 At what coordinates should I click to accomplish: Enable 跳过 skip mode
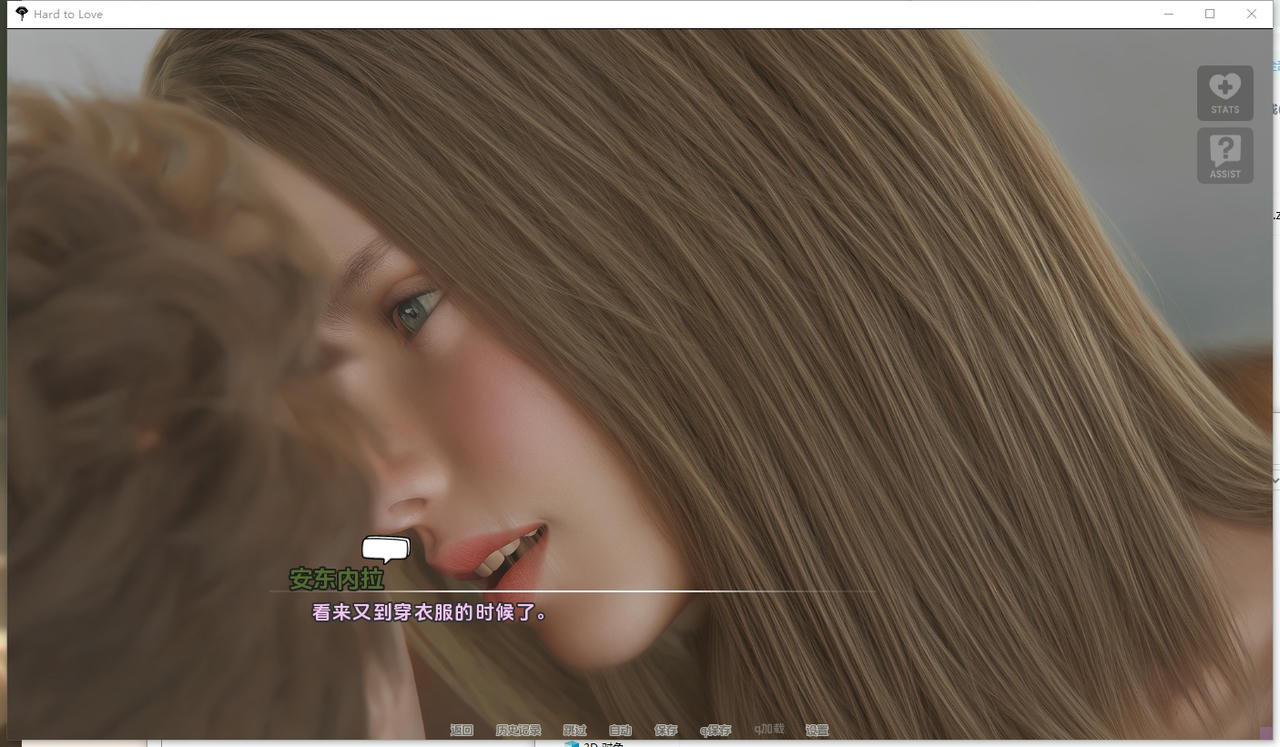(575, 730)
